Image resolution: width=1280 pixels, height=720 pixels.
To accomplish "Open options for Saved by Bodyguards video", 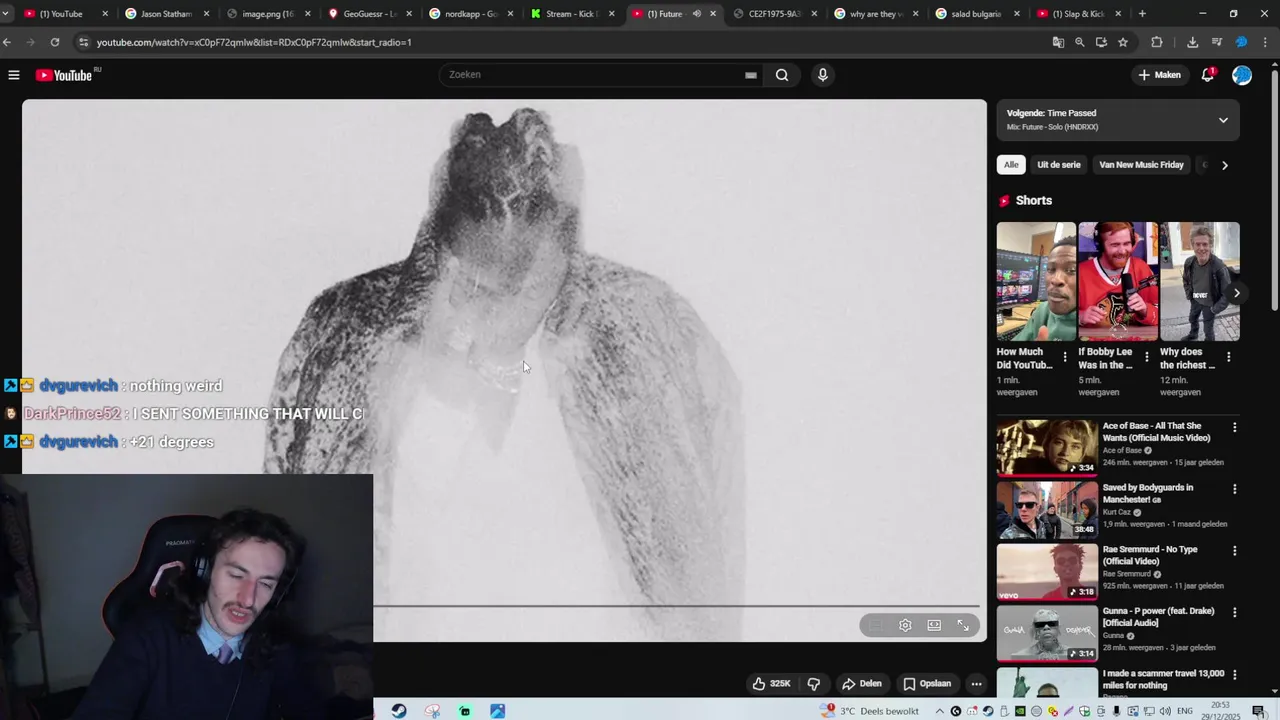I will click(1235, 489).
